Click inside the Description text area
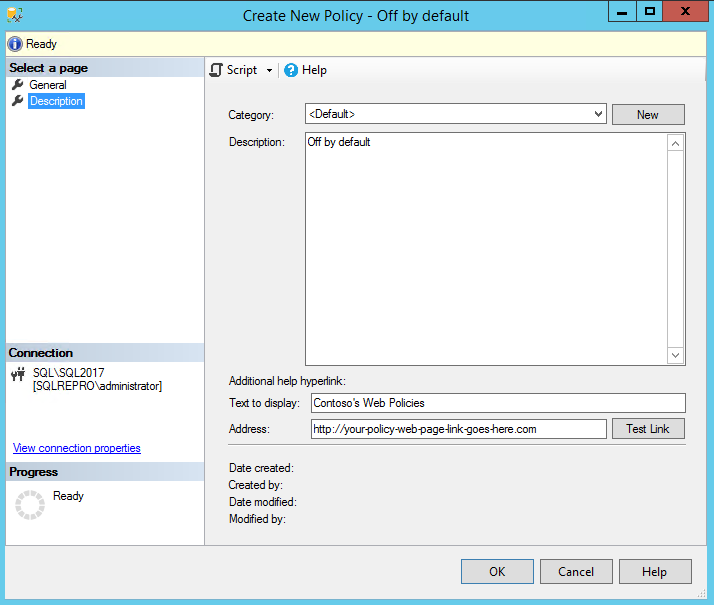Image resolution: width=714 pixels, height=605 pixels. pos(486,249)
